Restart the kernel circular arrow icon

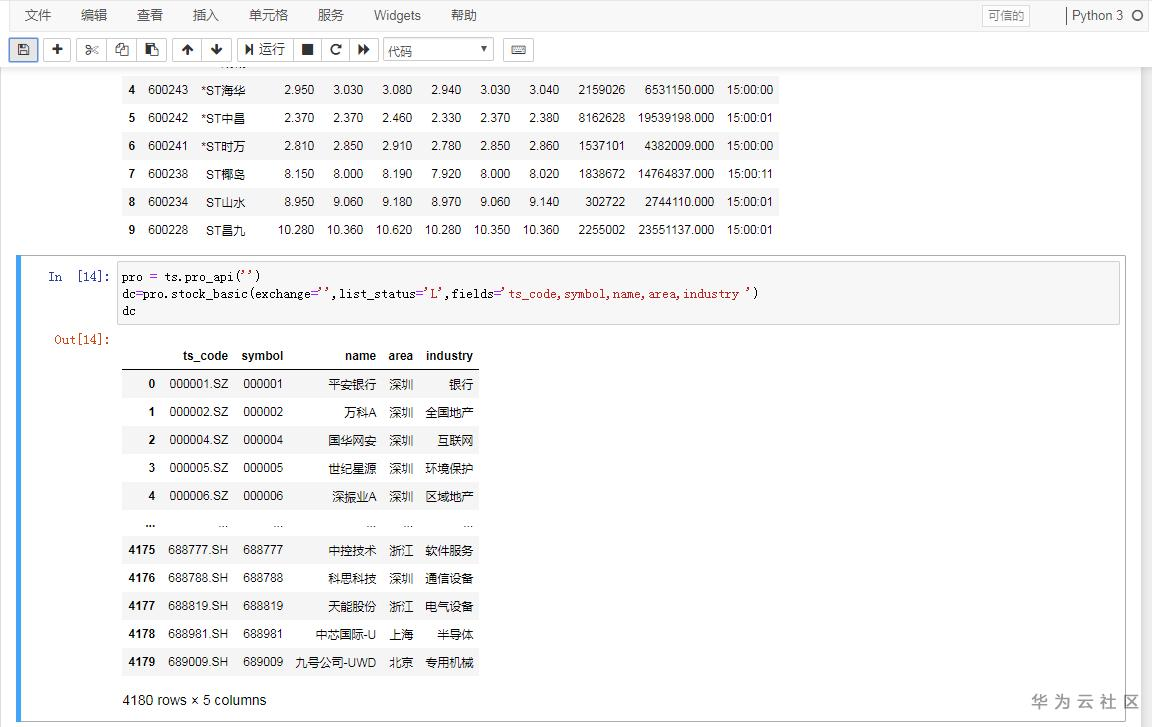coord(336,50)
